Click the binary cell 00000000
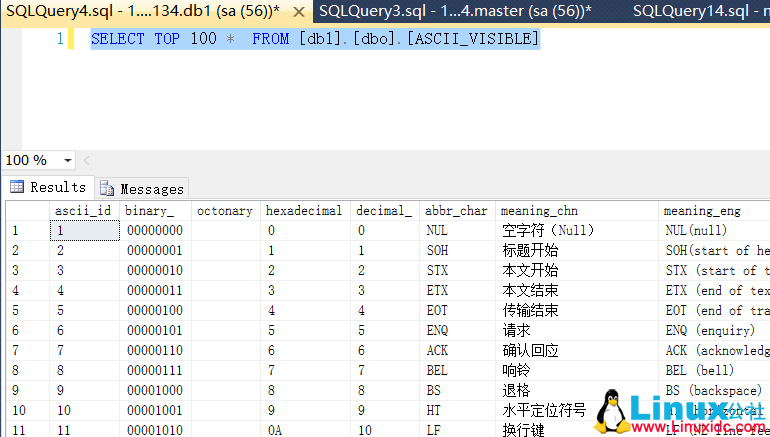Image resolution: width=770 pixels, height=437 pixels. (x=155, y=230)
